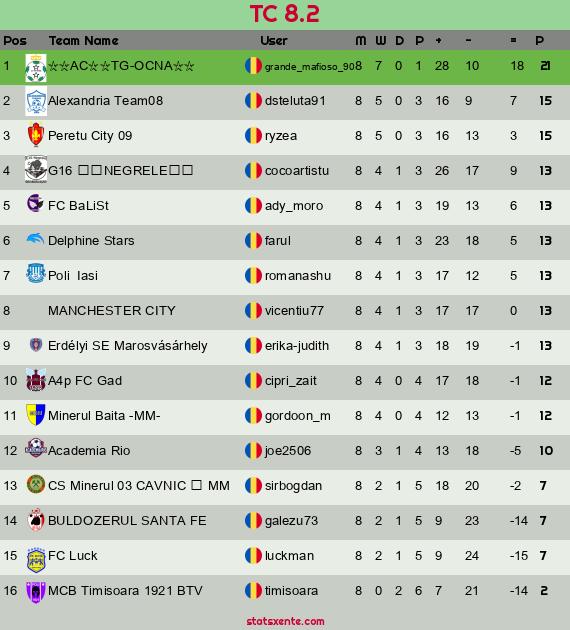
Task: Click the FC BaLiSt purple logo
Action: (x=35, y=203)
